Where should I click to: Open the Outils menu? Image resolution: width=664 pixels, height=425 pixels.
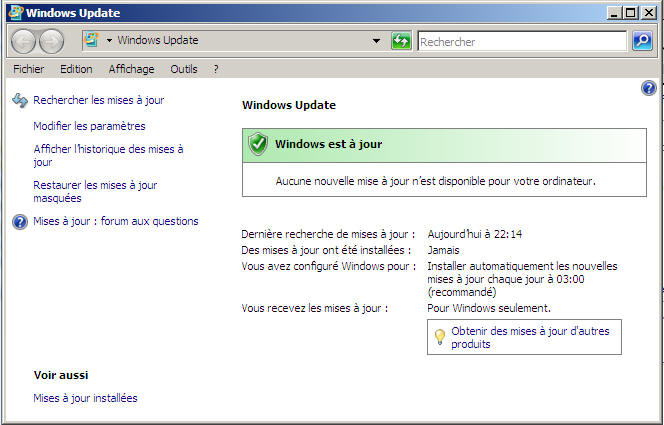click(184, 69)
